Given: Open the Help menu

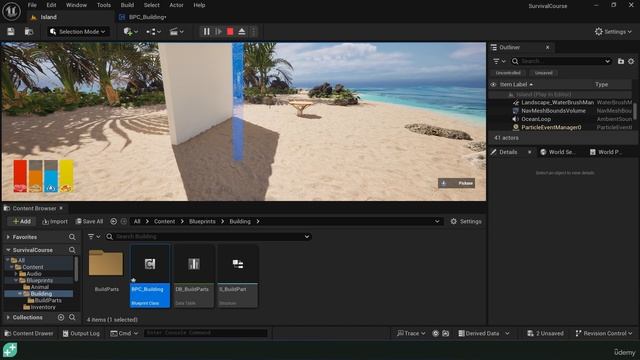Looking at the screenshot, I should 199,5.
